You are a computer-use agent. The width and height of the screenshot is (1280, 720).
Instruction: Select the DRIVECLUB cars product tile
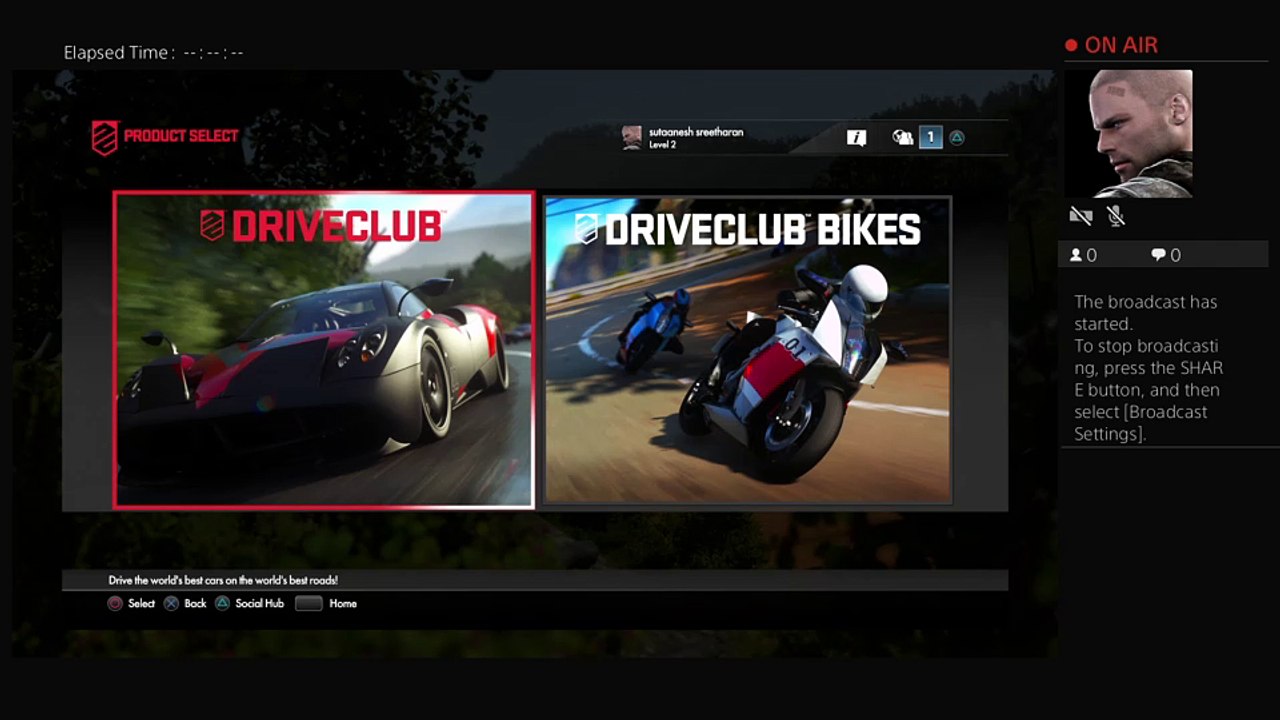pyautogui.click(x=324, y=350)
